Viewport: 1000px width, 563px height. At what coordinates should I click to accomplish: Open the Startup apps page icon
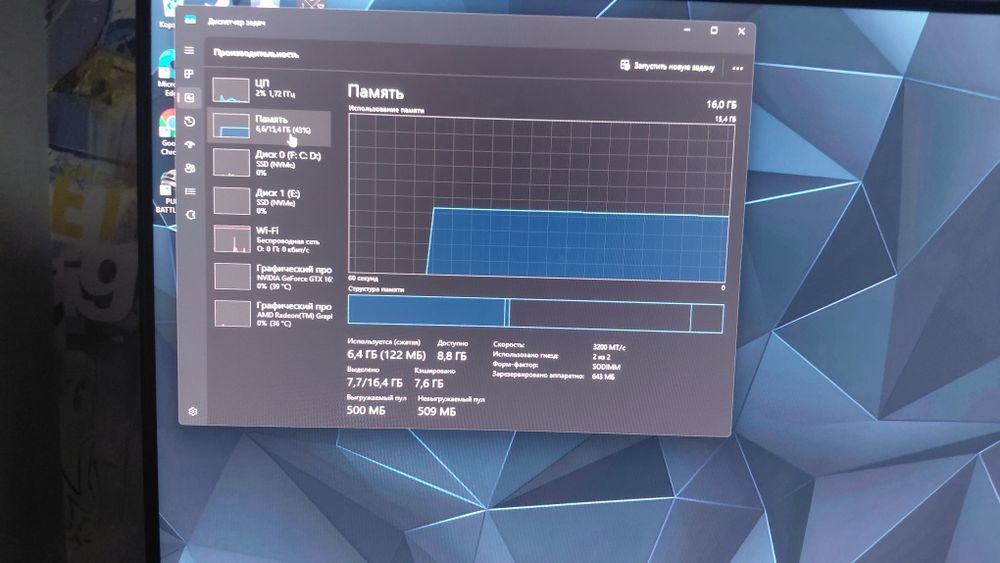click(190, 145)
